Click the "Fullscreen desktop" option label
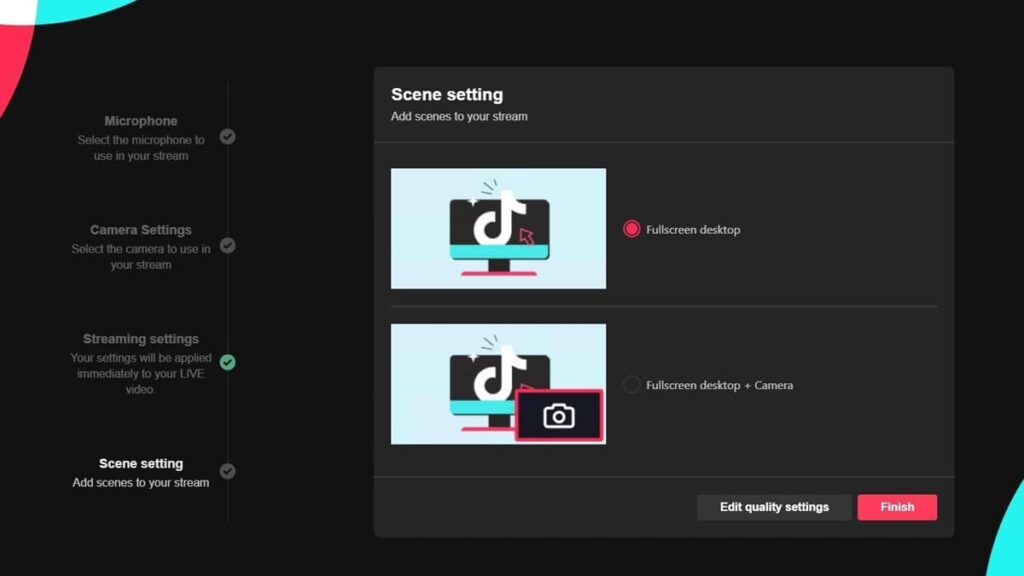This screenshot has height=576, width=1024. 693,230
